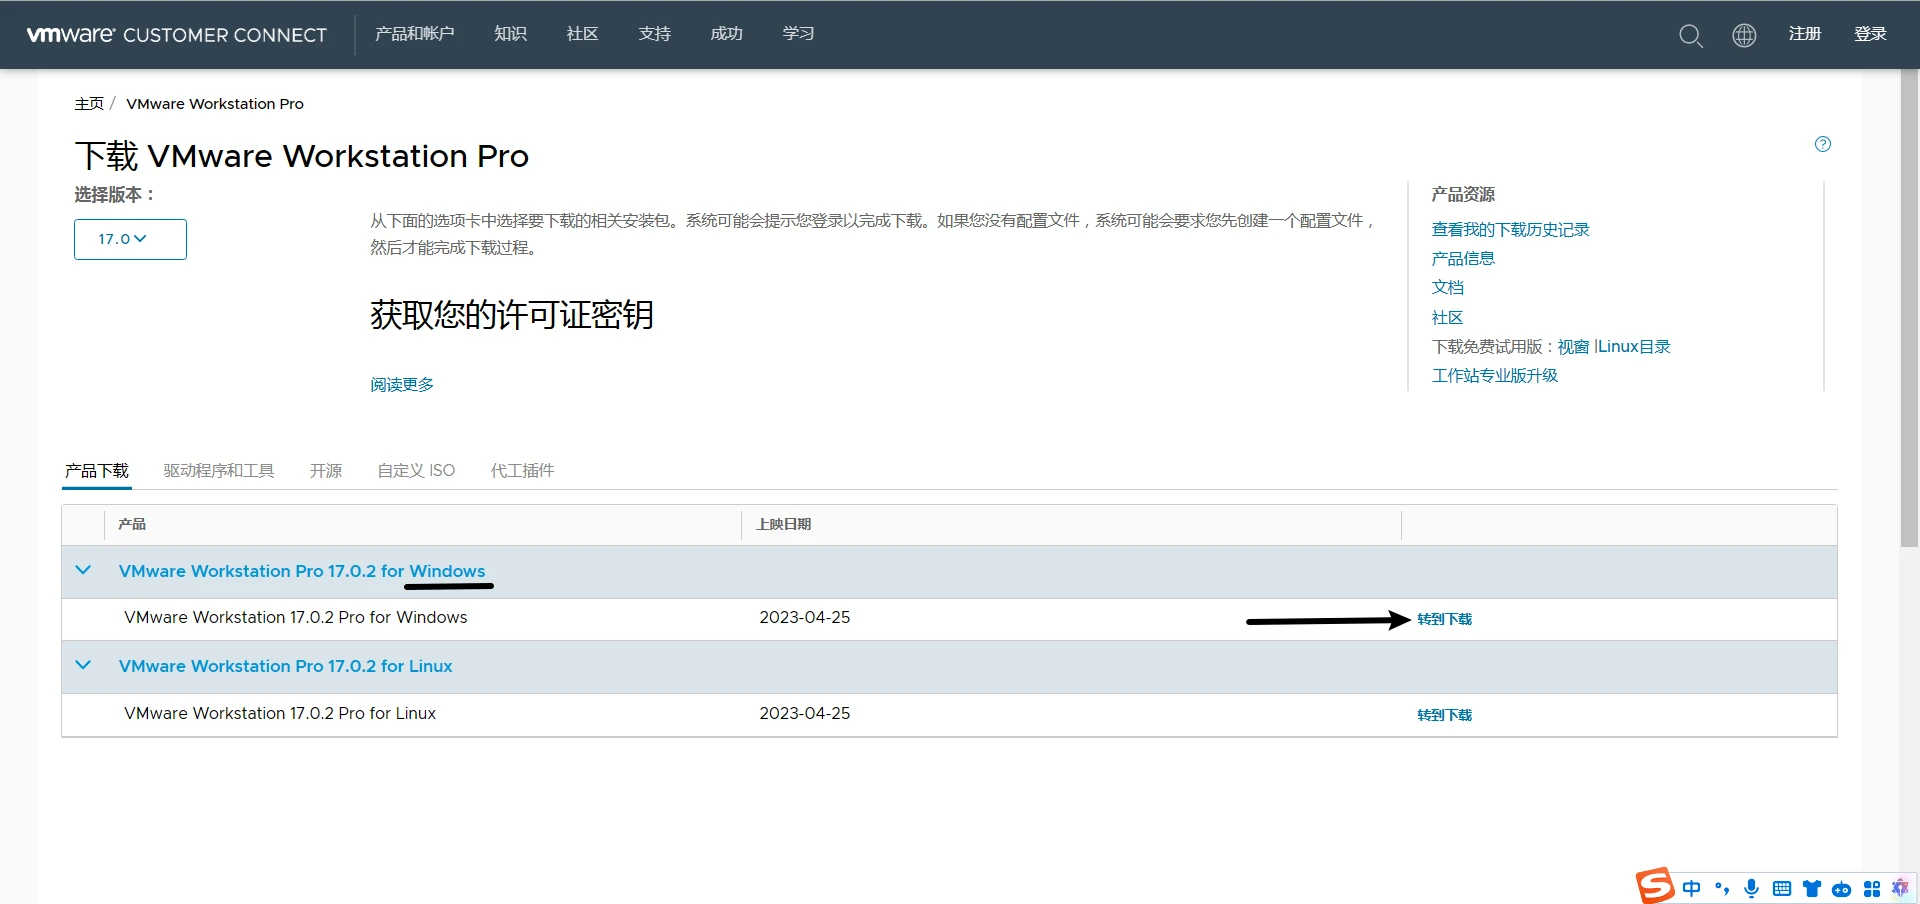Click the 产品 column header

tap(132, 524)
